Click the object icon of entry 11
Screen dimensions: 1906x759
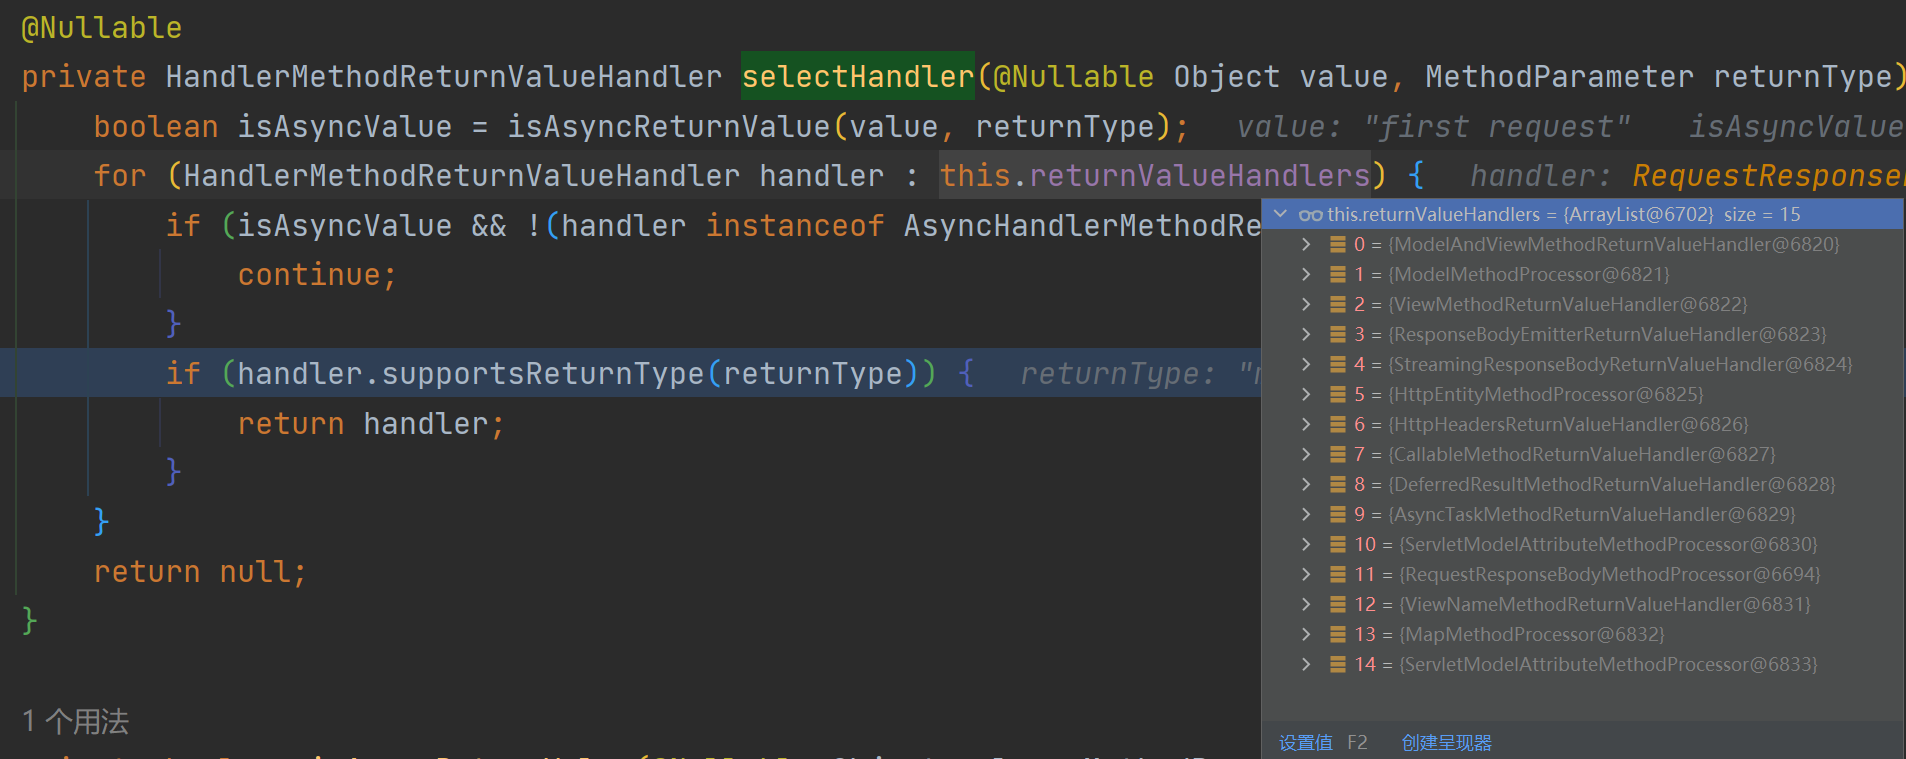(1337, 574)
